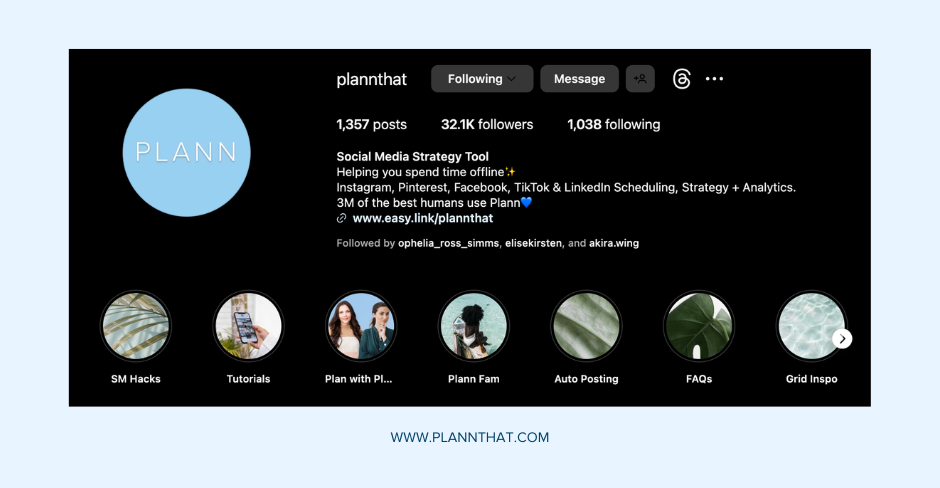Click the WWW.PLANNTHAT.COM caption
Image resolution: width=940 pixels, height=488 pixels.
coord(469,438)
